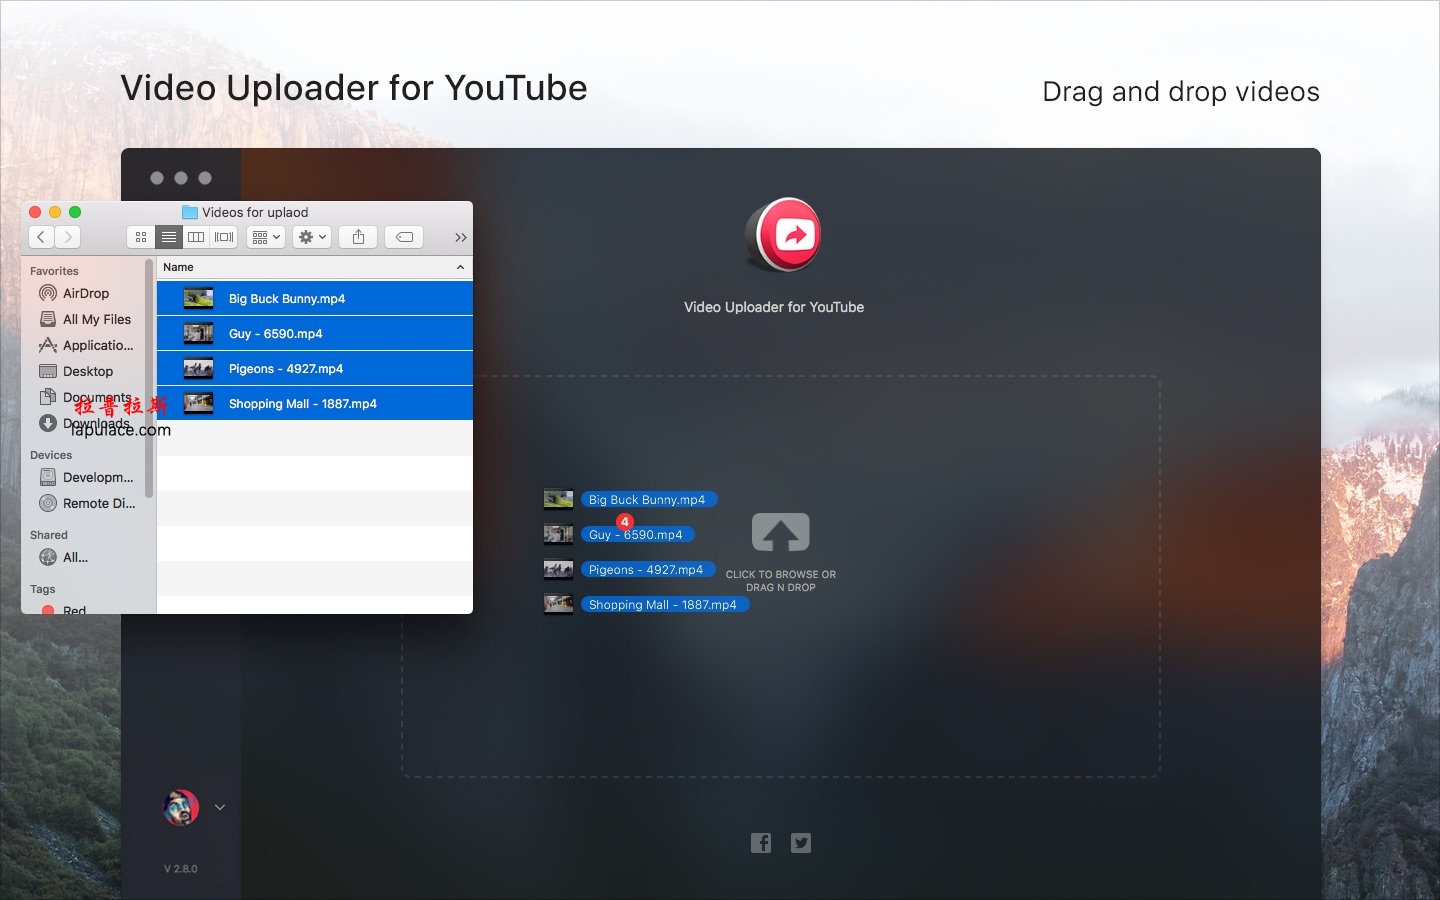Go back in Finder window

41,237
